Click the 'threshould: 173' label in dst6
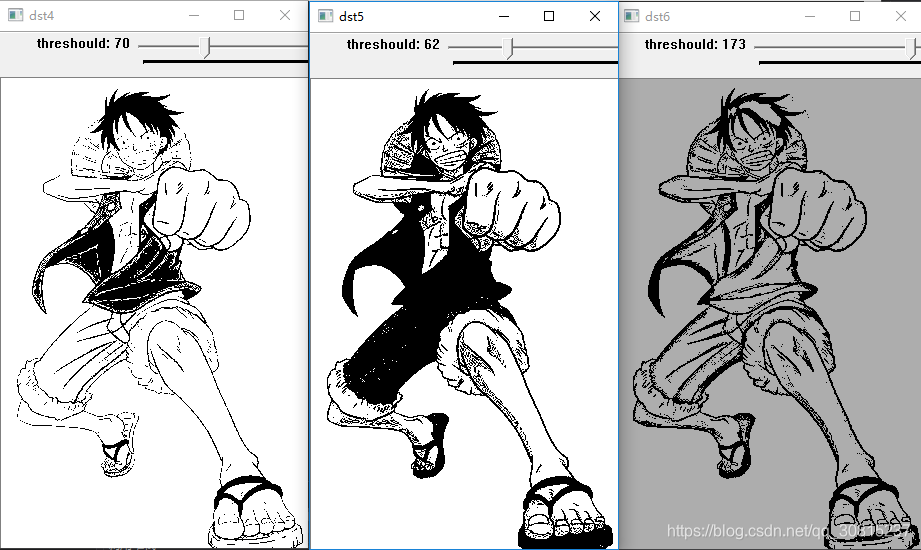 (695, 45)
